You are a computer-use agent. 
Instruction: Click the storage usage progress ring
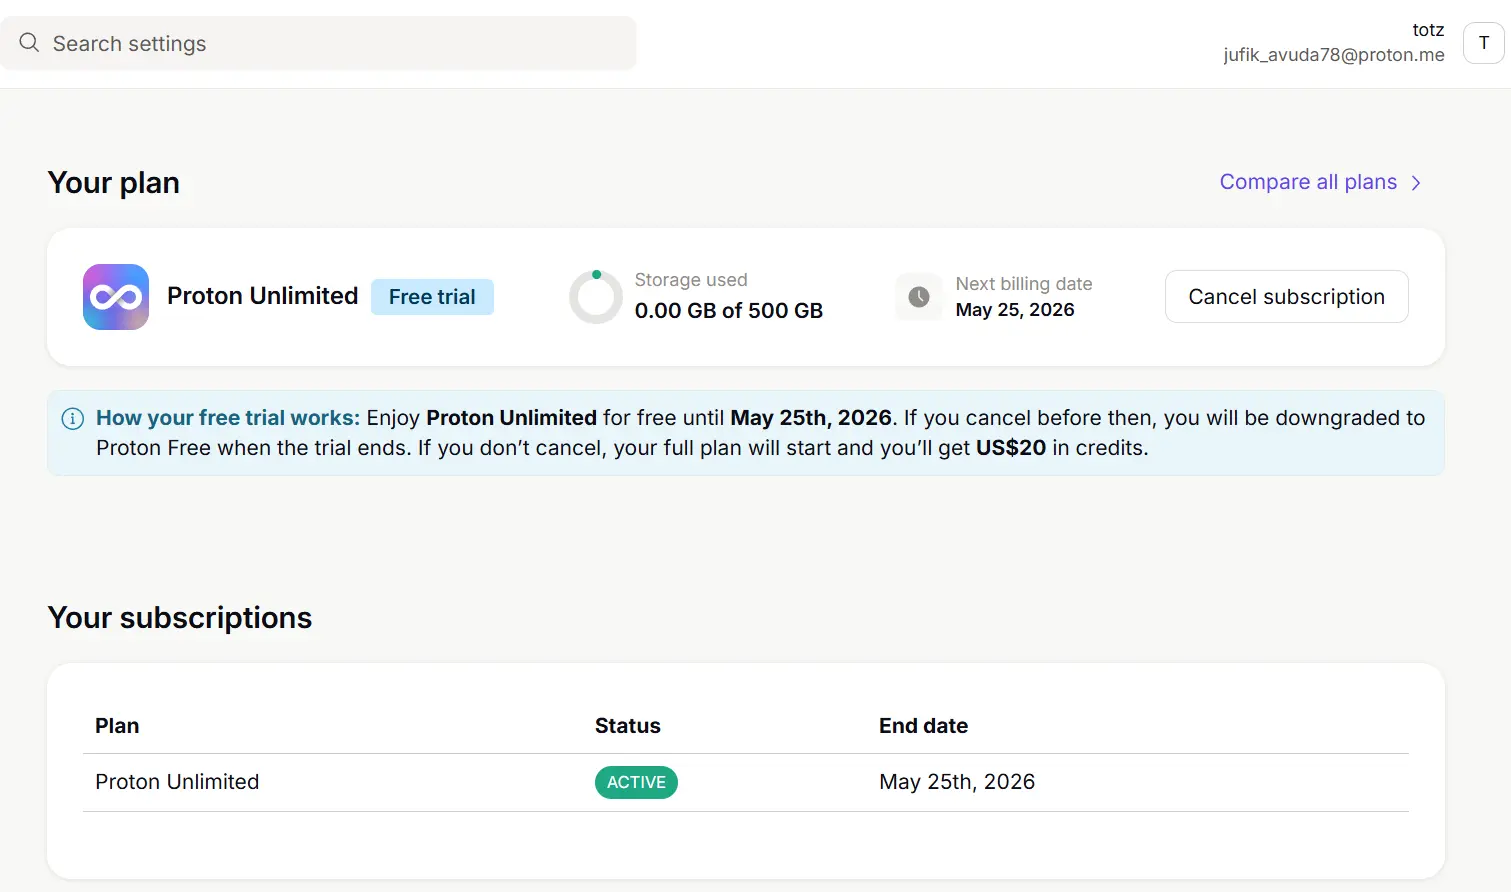(596, 297)
